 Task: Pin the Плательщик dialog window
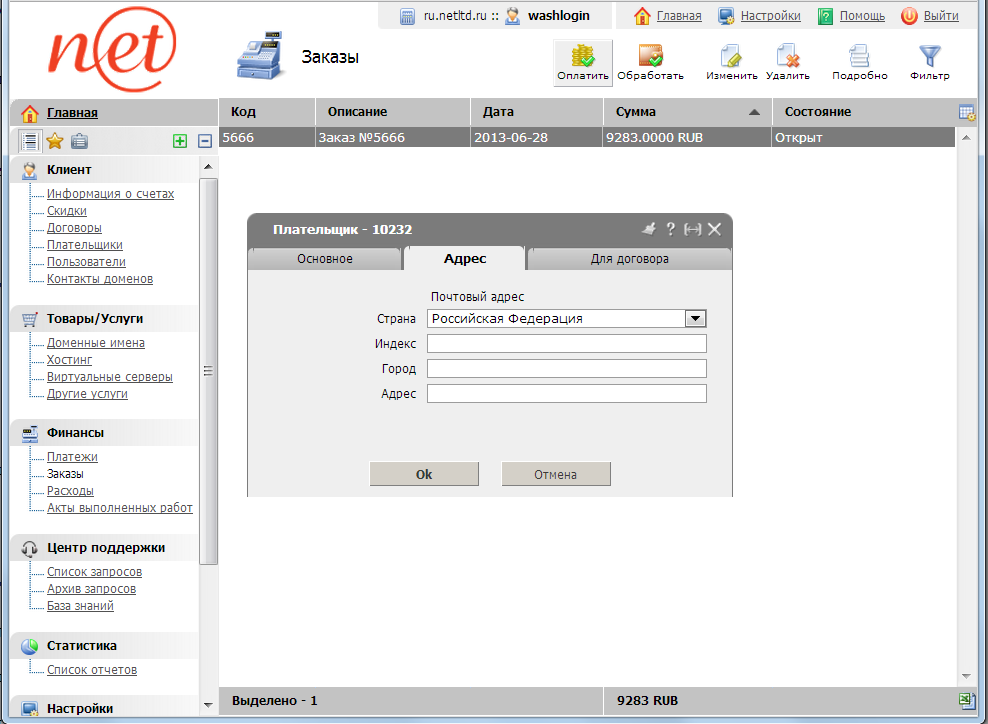648,229
